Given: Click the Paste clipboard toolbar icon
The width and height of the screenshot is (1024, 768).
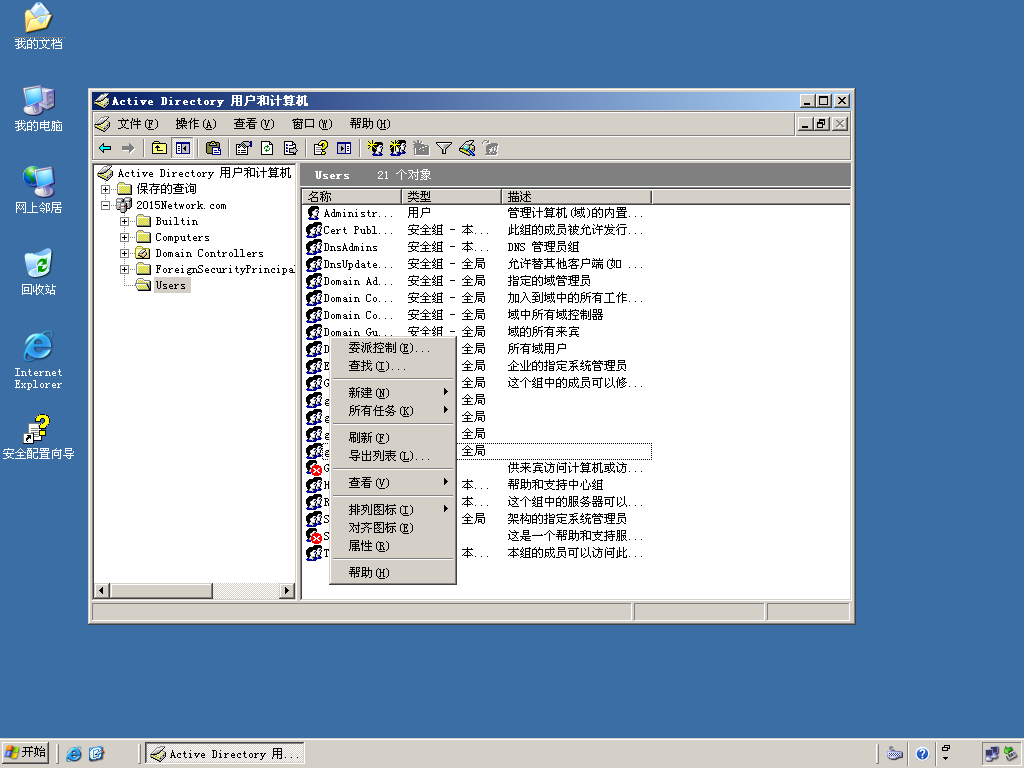Looking at the screenshot, I should [213, 148].
